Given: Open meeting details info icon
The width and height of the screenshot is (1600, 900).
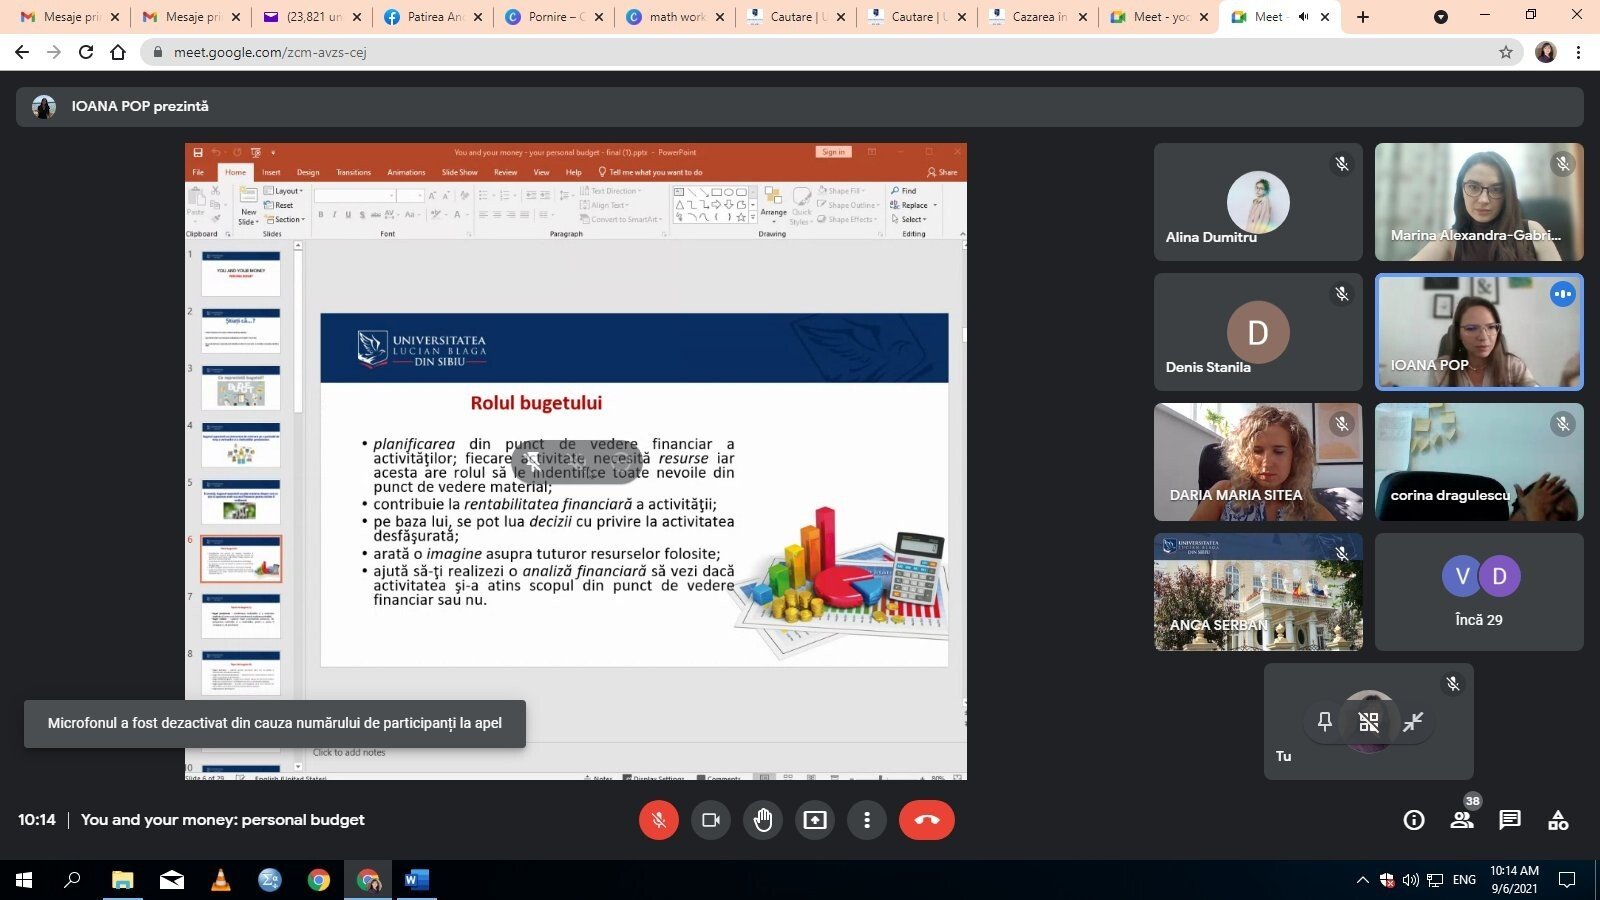Looking at the screenshot, I should 1414,820.
